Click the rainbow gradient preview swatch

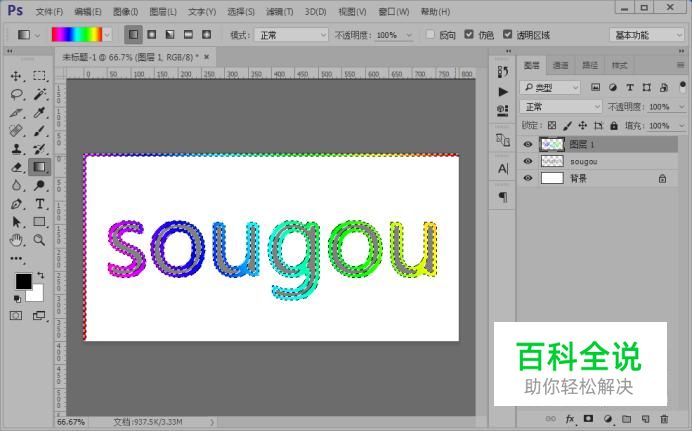[77, 35]
